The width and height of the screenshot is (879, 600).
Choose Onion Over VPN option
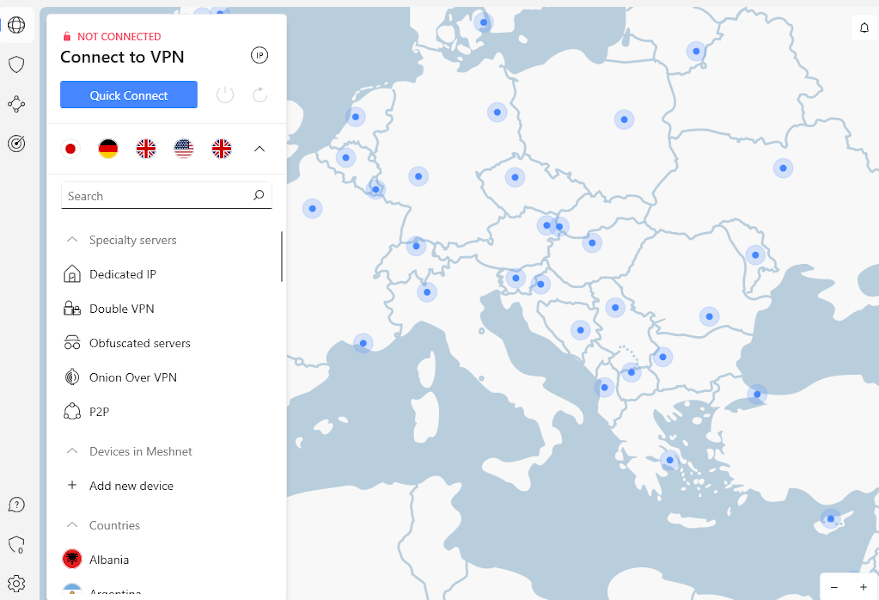click(x=132, y=377)
